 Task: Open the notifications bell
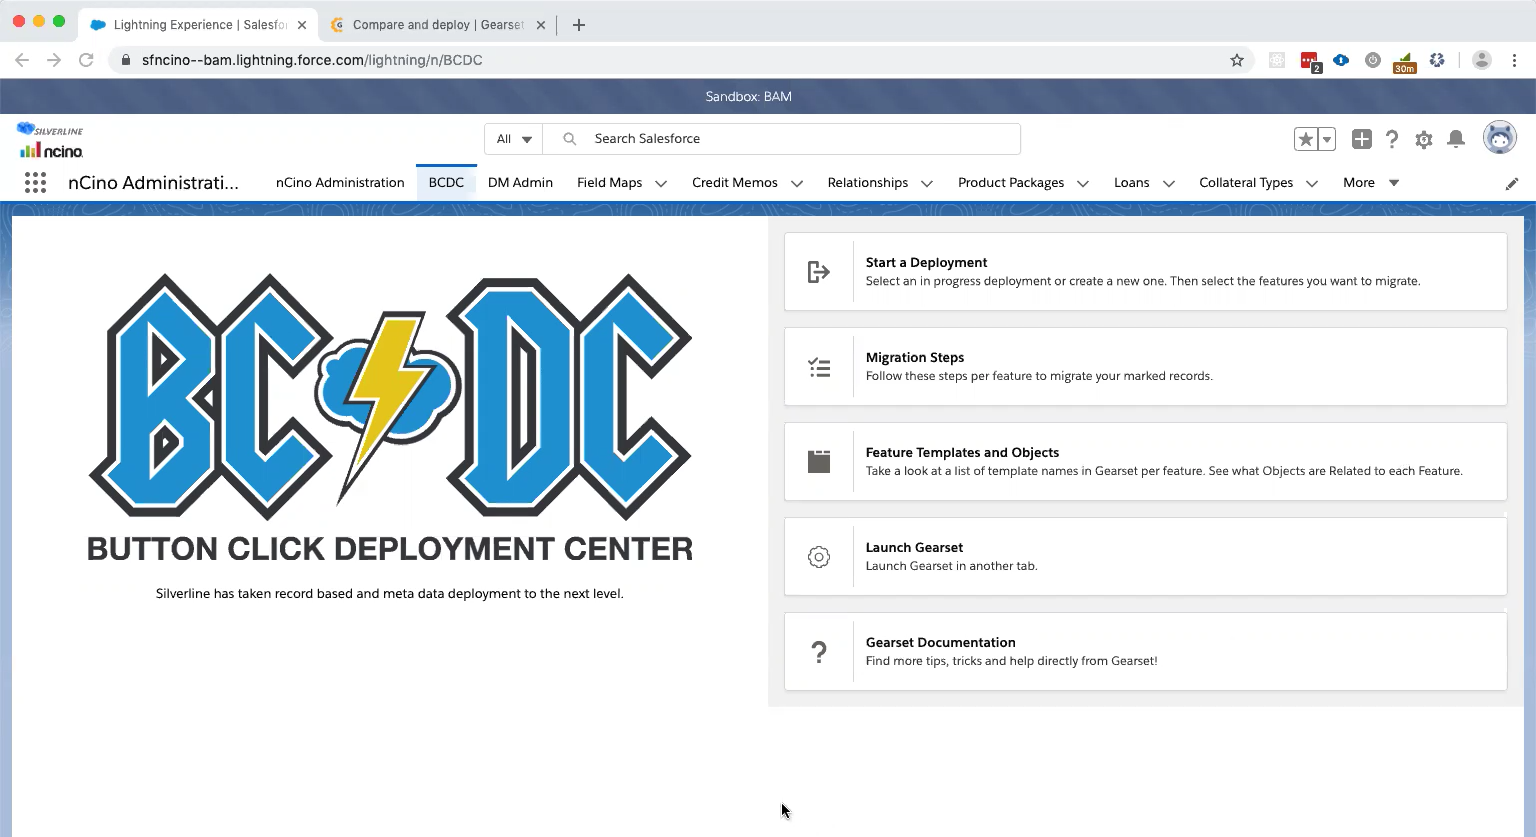pos(1456,140)
